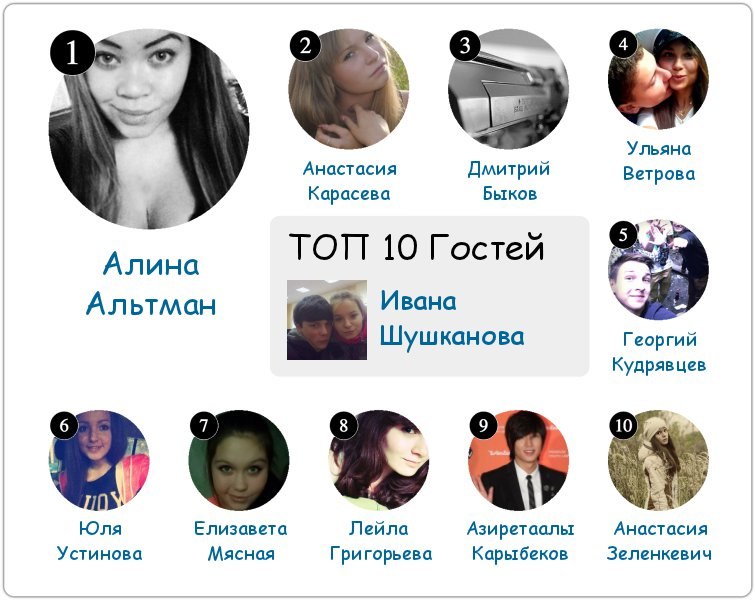
Task: Click the number 3 rank badge
Action: 465,46
